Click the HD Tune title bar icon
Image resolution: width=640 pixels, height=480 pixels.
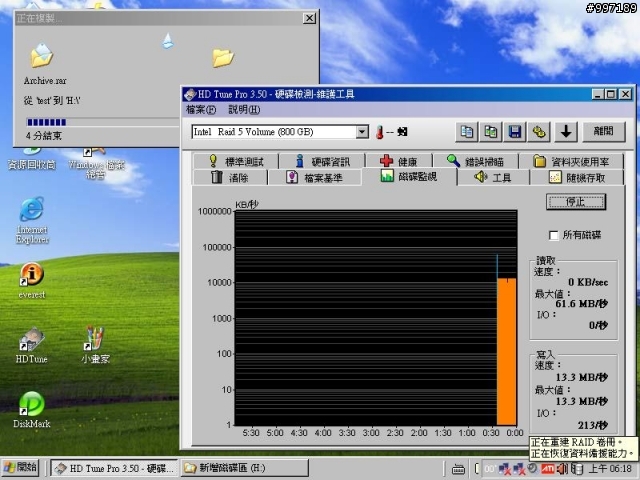(x=189, y=95)
